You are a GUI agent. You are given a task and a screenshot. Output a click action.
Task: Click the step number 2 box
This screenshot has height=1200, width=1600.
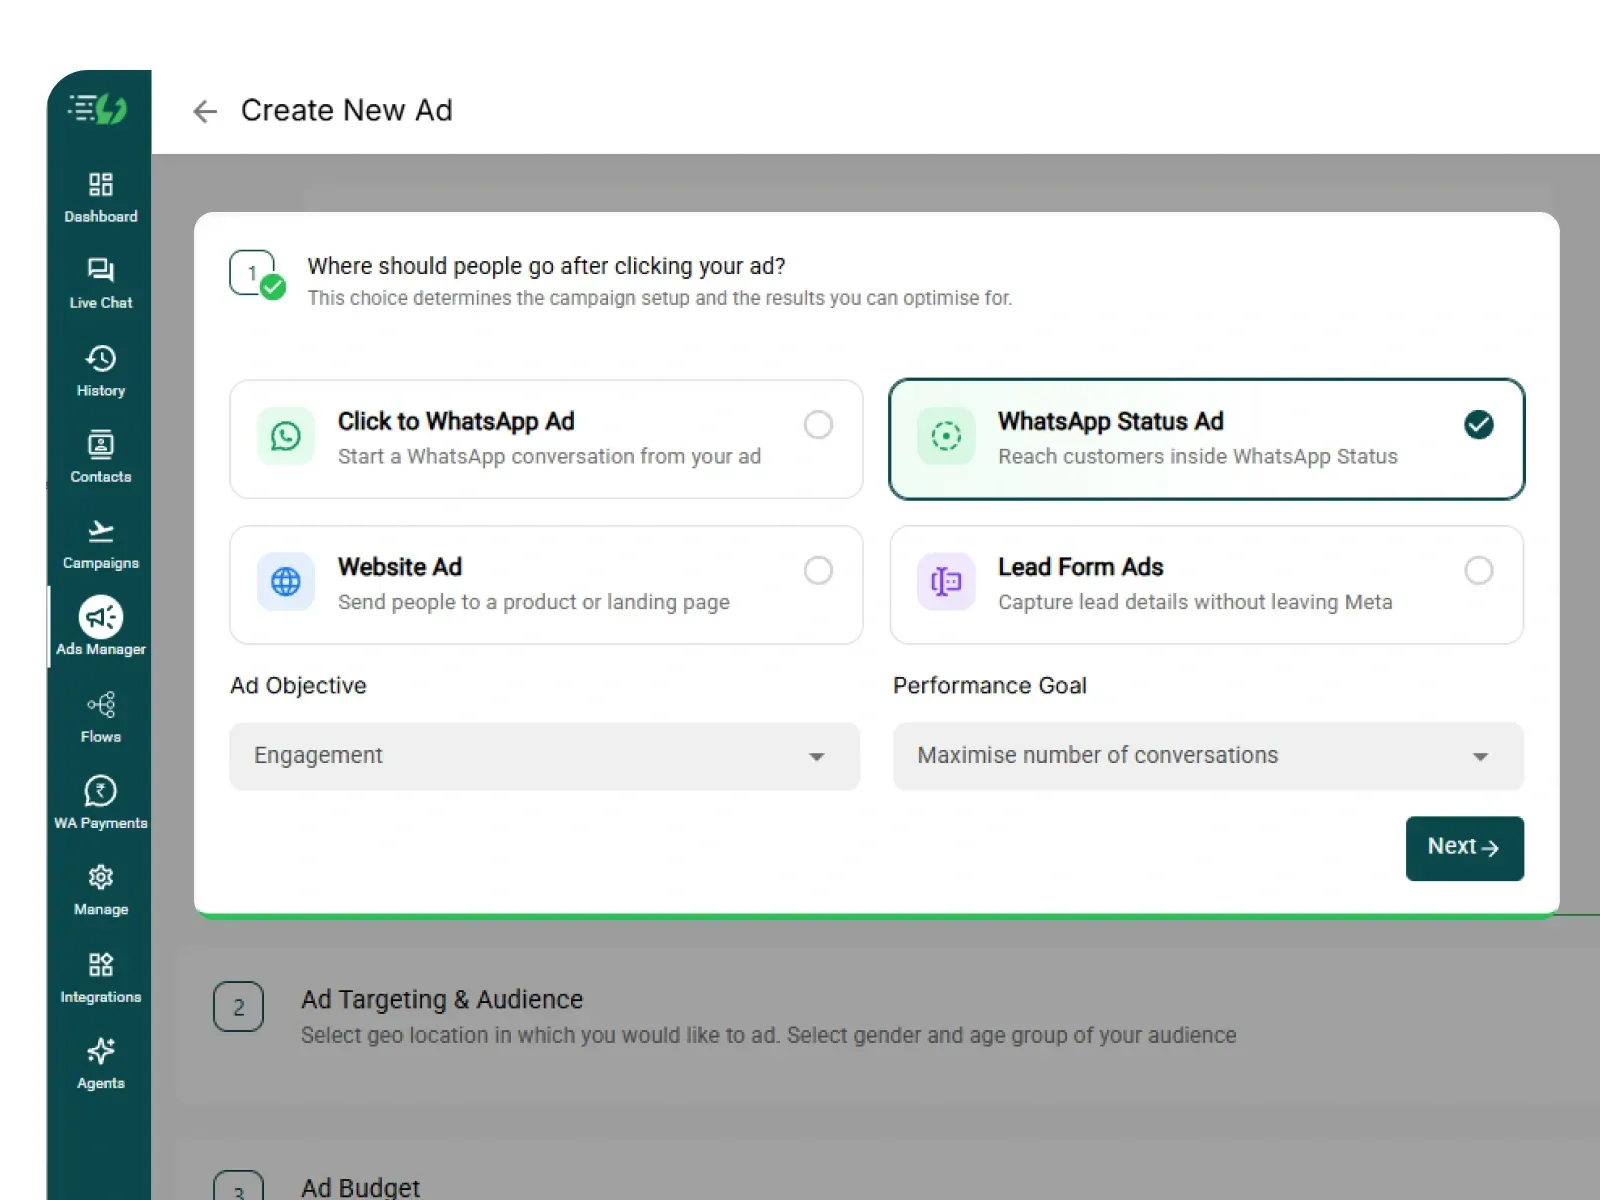click(x=238, y=1007)
